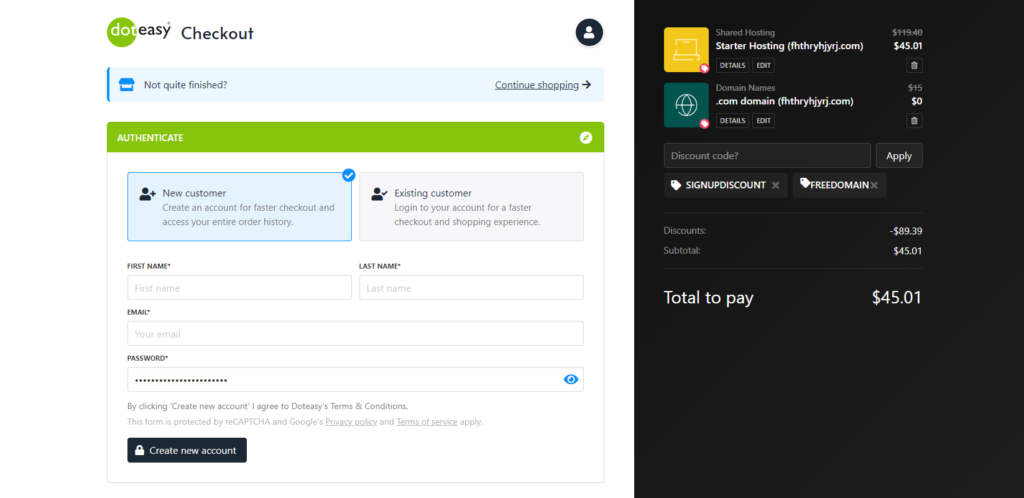Open Google's Privacy policy link

(351, 422)
